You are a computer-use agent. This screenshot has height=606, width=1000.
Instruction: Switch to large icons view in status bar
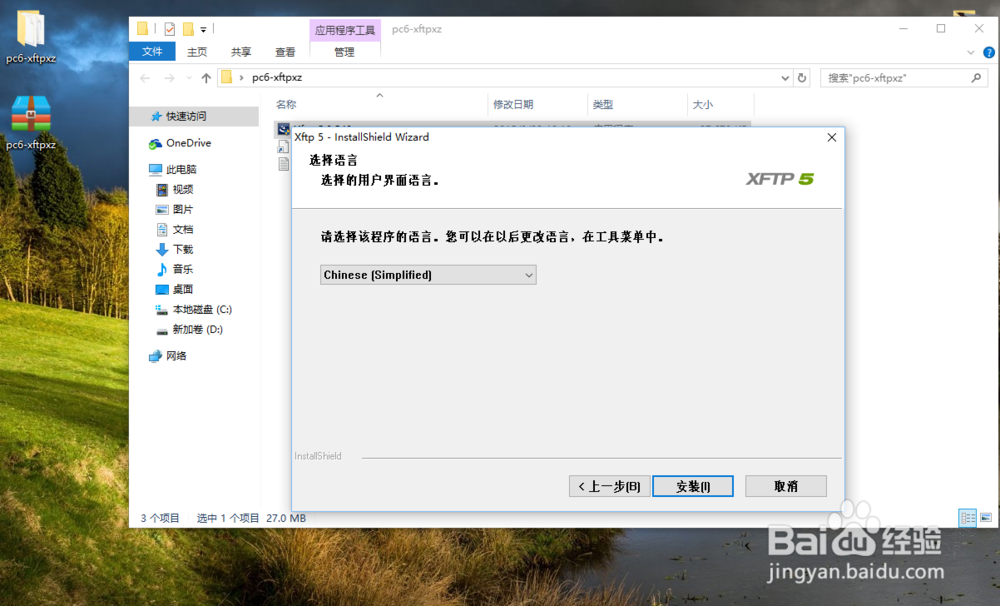coord(986,517)
